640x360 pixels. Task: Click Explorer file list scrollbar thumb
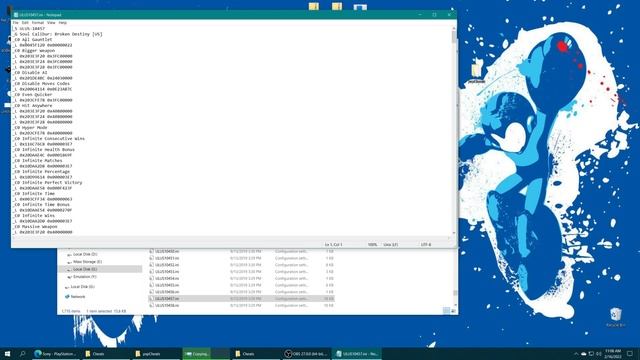coord(455,293)
